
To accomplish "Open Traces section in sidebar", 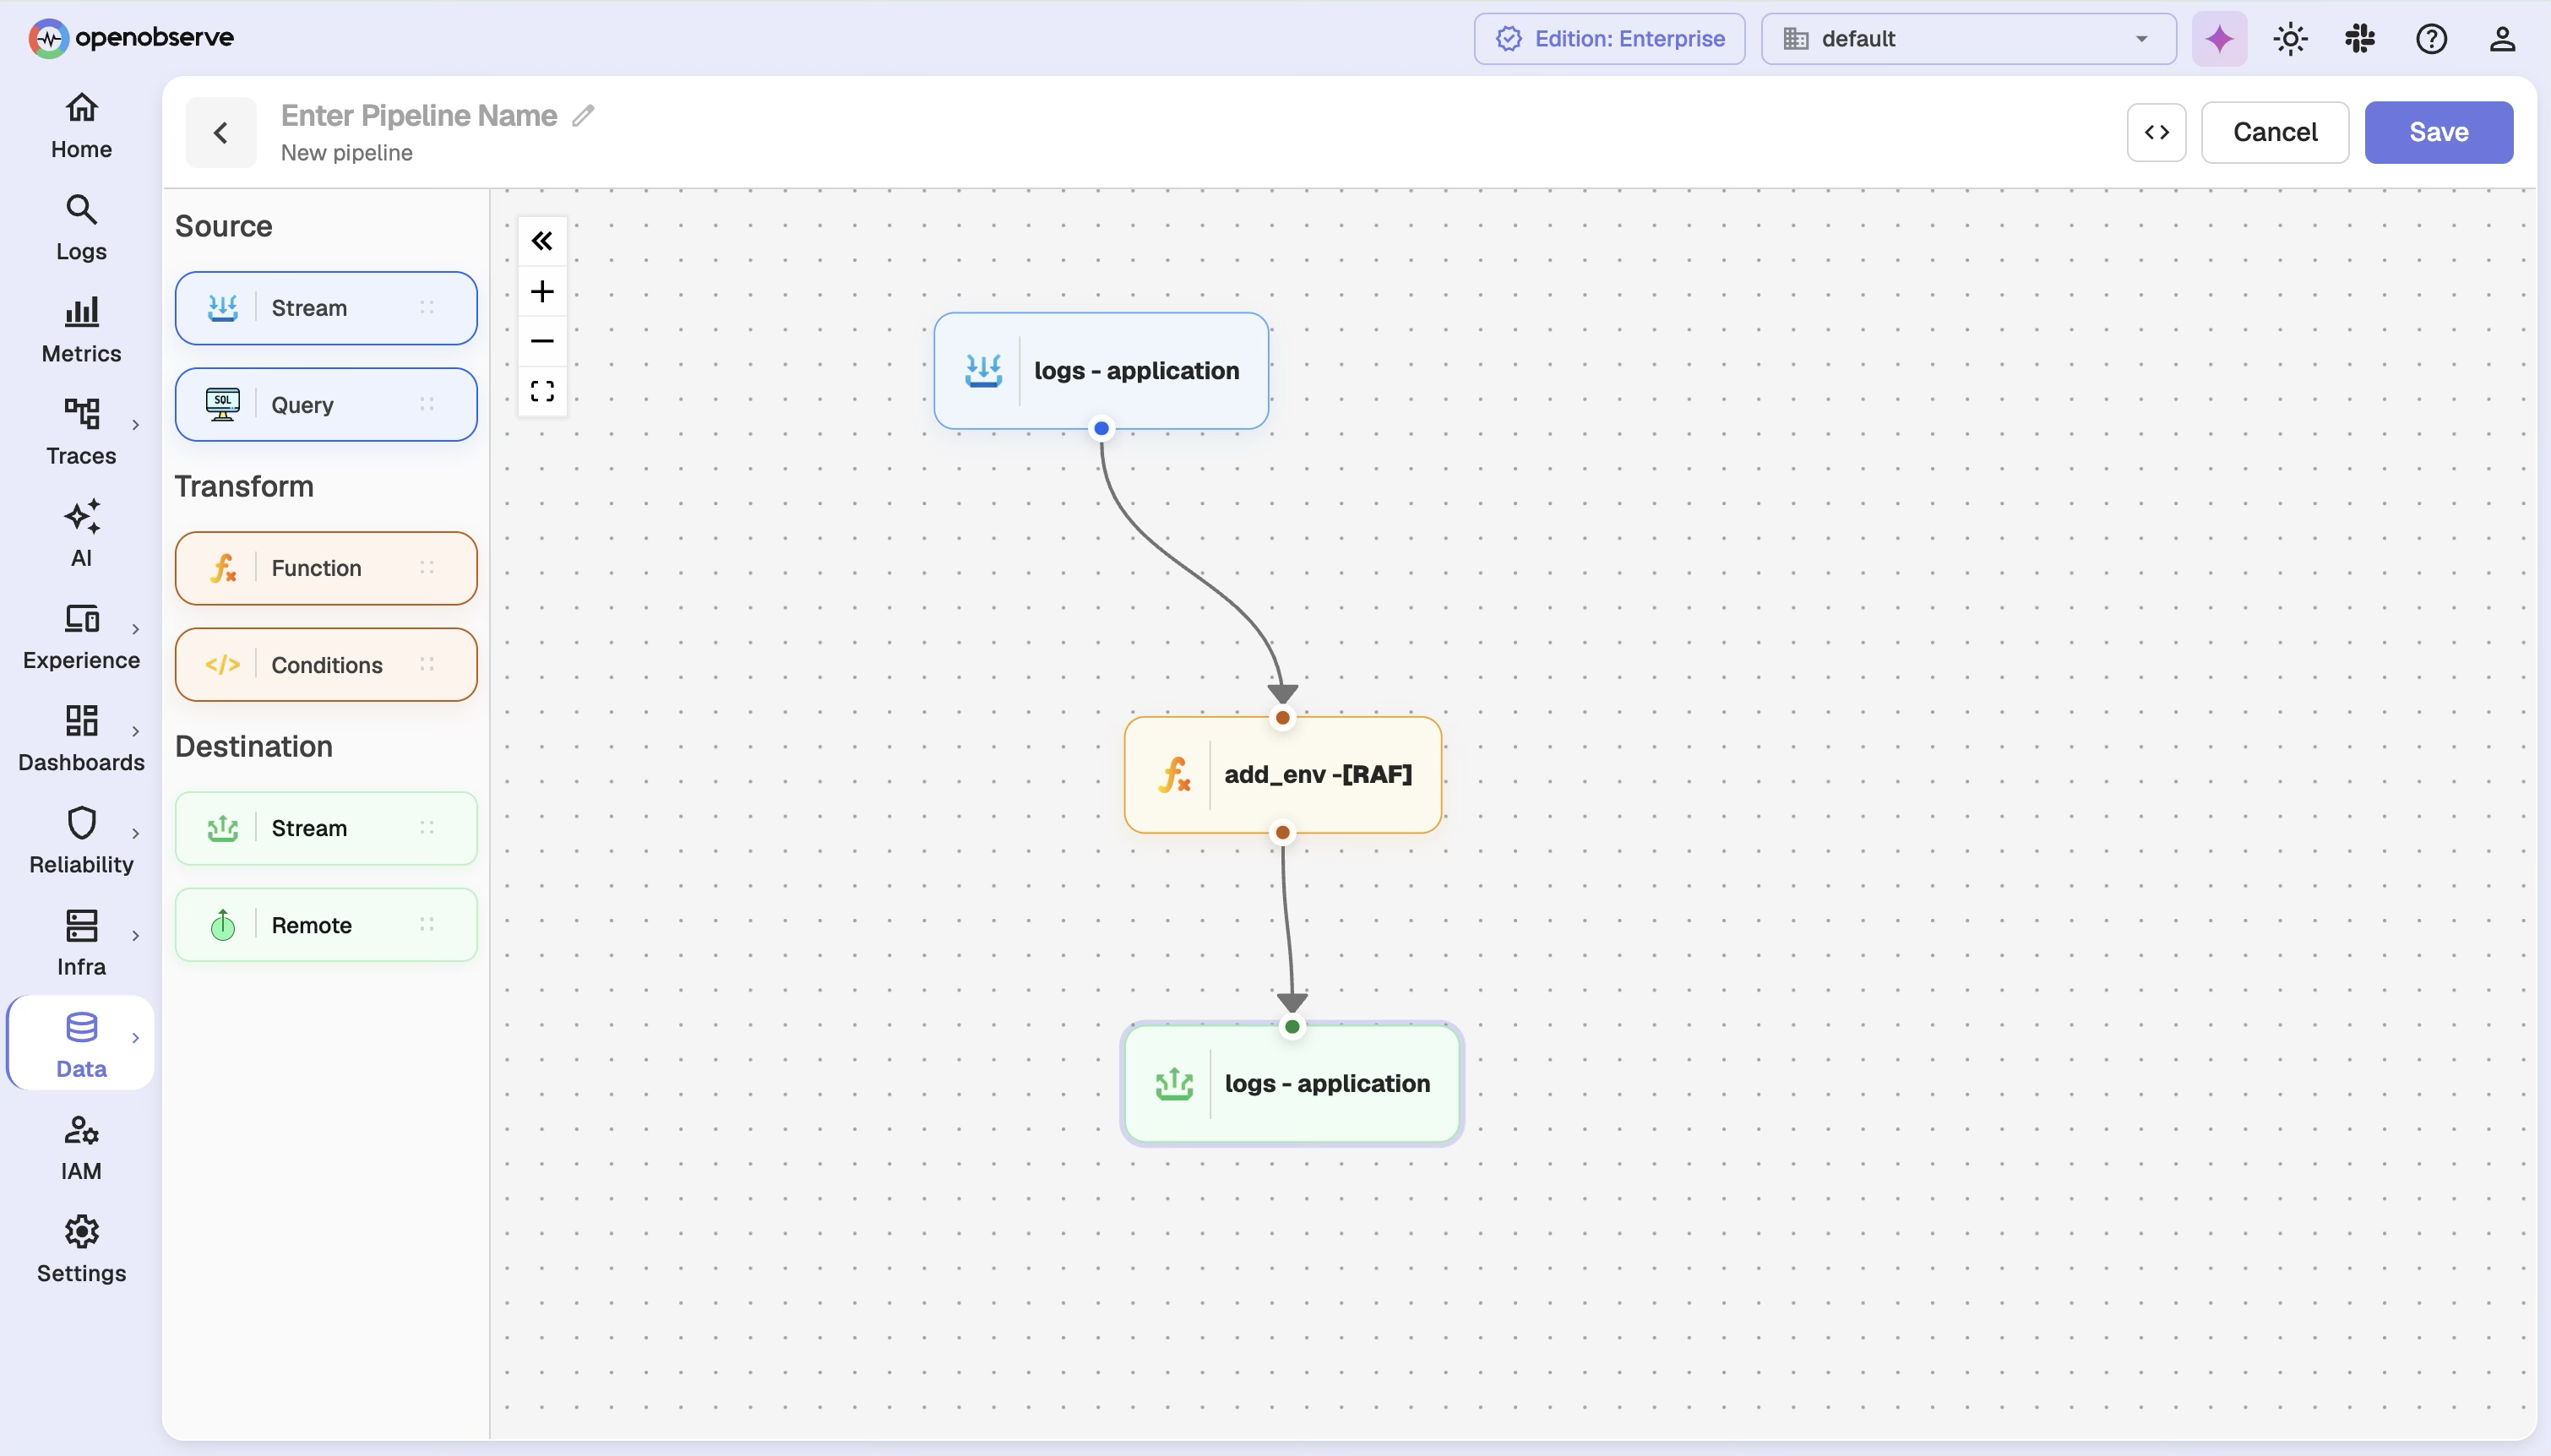I will coord(81,432).
